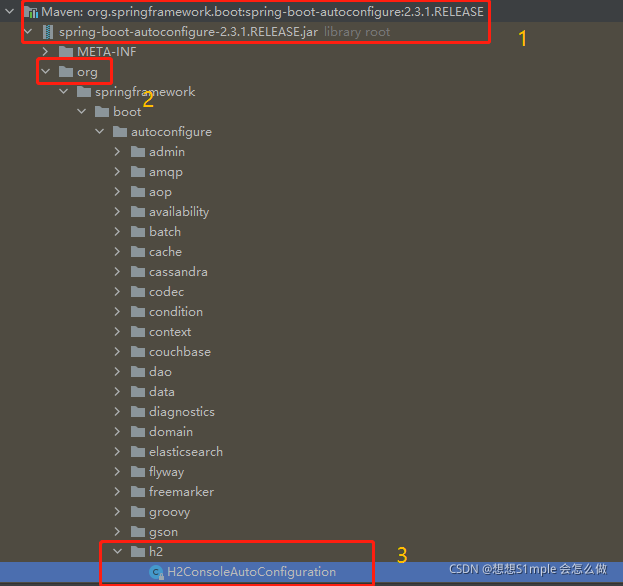
Task: Expand the flyway folder chevron
Action: click(x=117, y=471)
